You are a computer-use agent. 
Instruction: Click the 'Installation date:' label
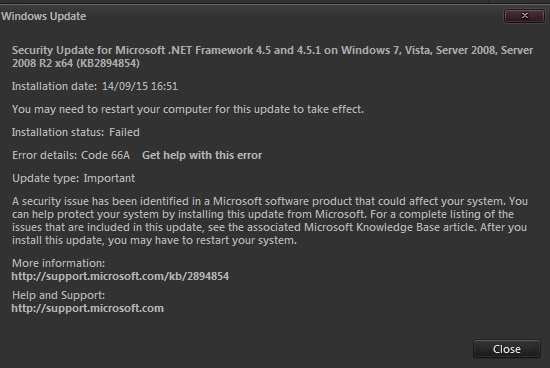54,86
